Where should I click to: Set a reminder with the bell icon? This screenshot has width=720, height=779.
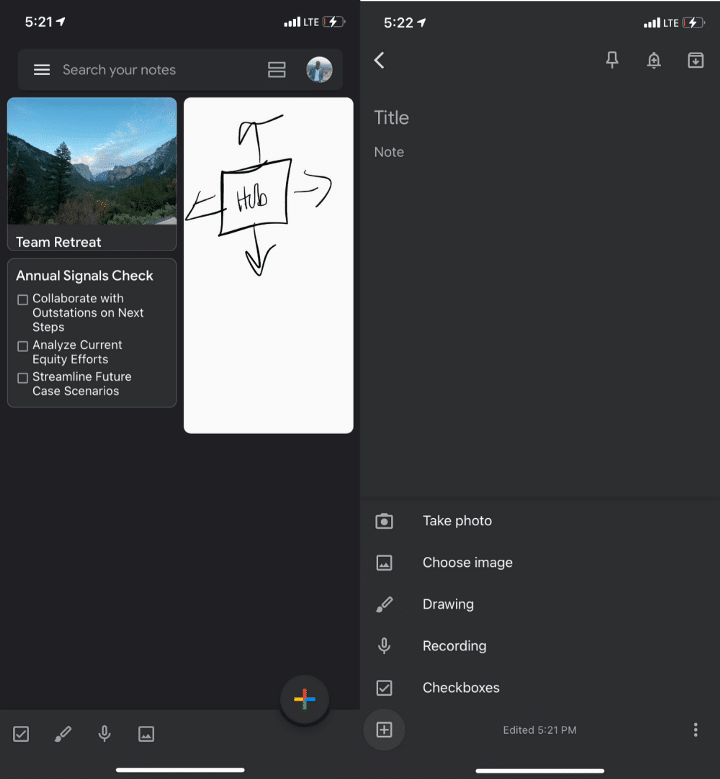click(x=654, y=60)
